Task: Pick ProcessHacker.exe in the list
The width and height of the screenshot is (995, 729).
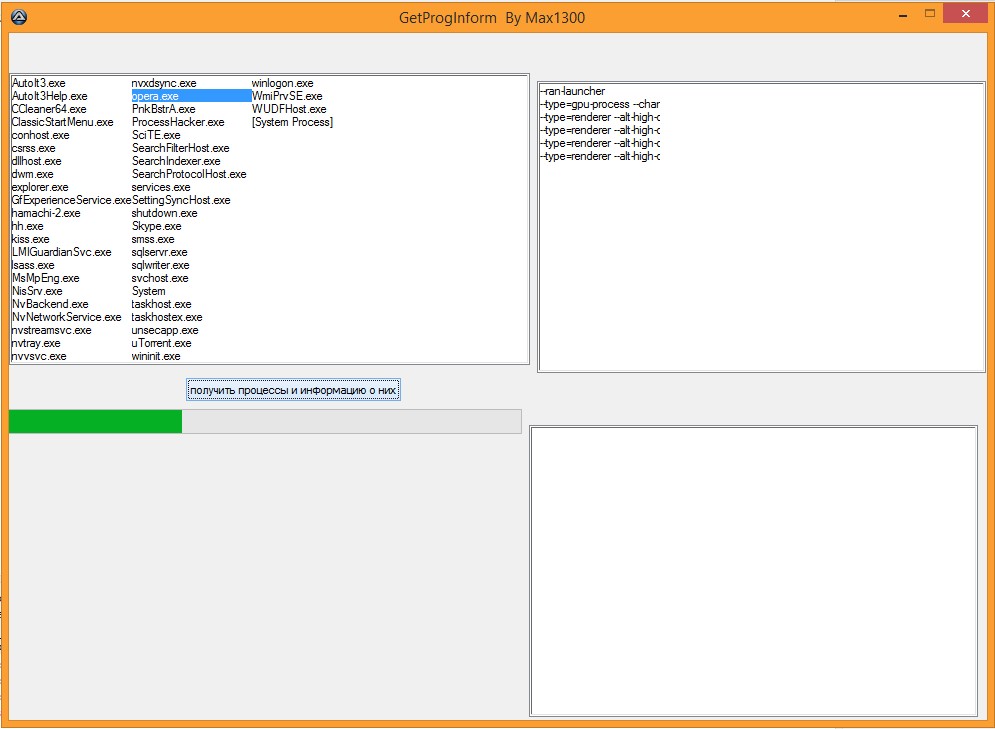Action: [178, 122]
